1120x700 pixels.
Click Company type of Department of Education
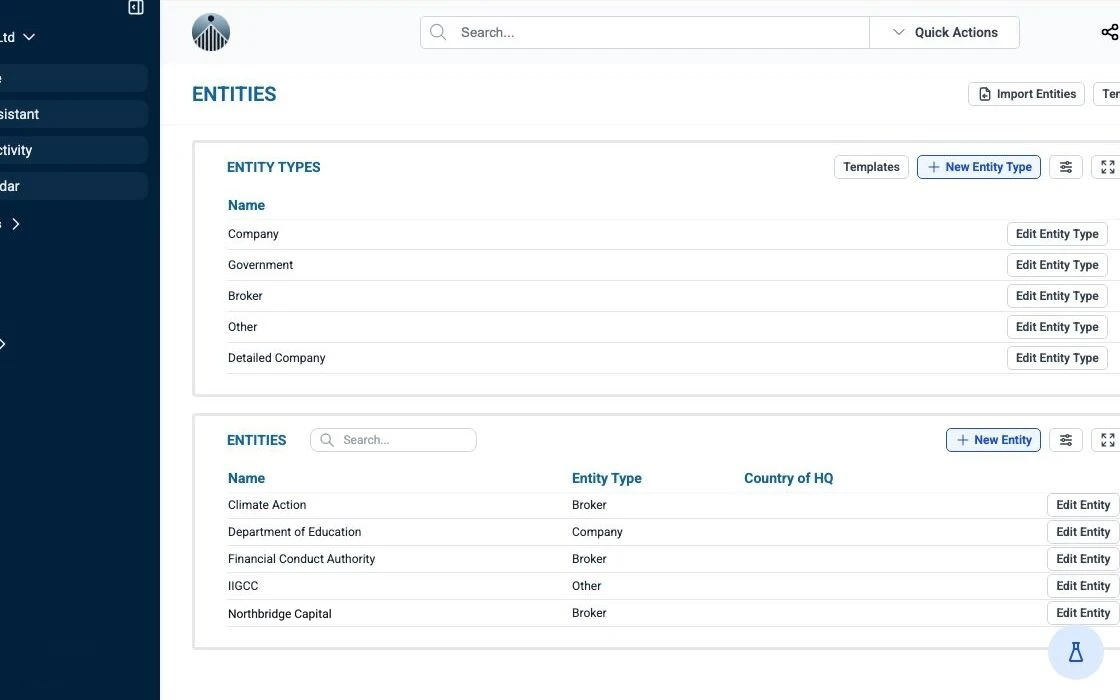tap(597, 532)
